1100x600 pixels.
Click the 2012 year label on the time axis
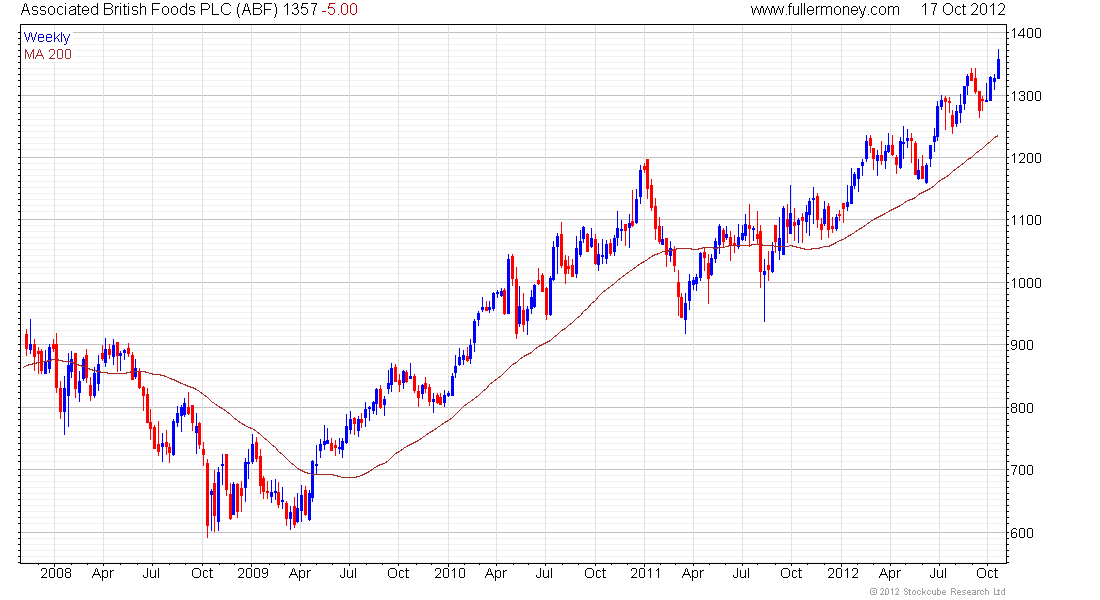(843, 573)
